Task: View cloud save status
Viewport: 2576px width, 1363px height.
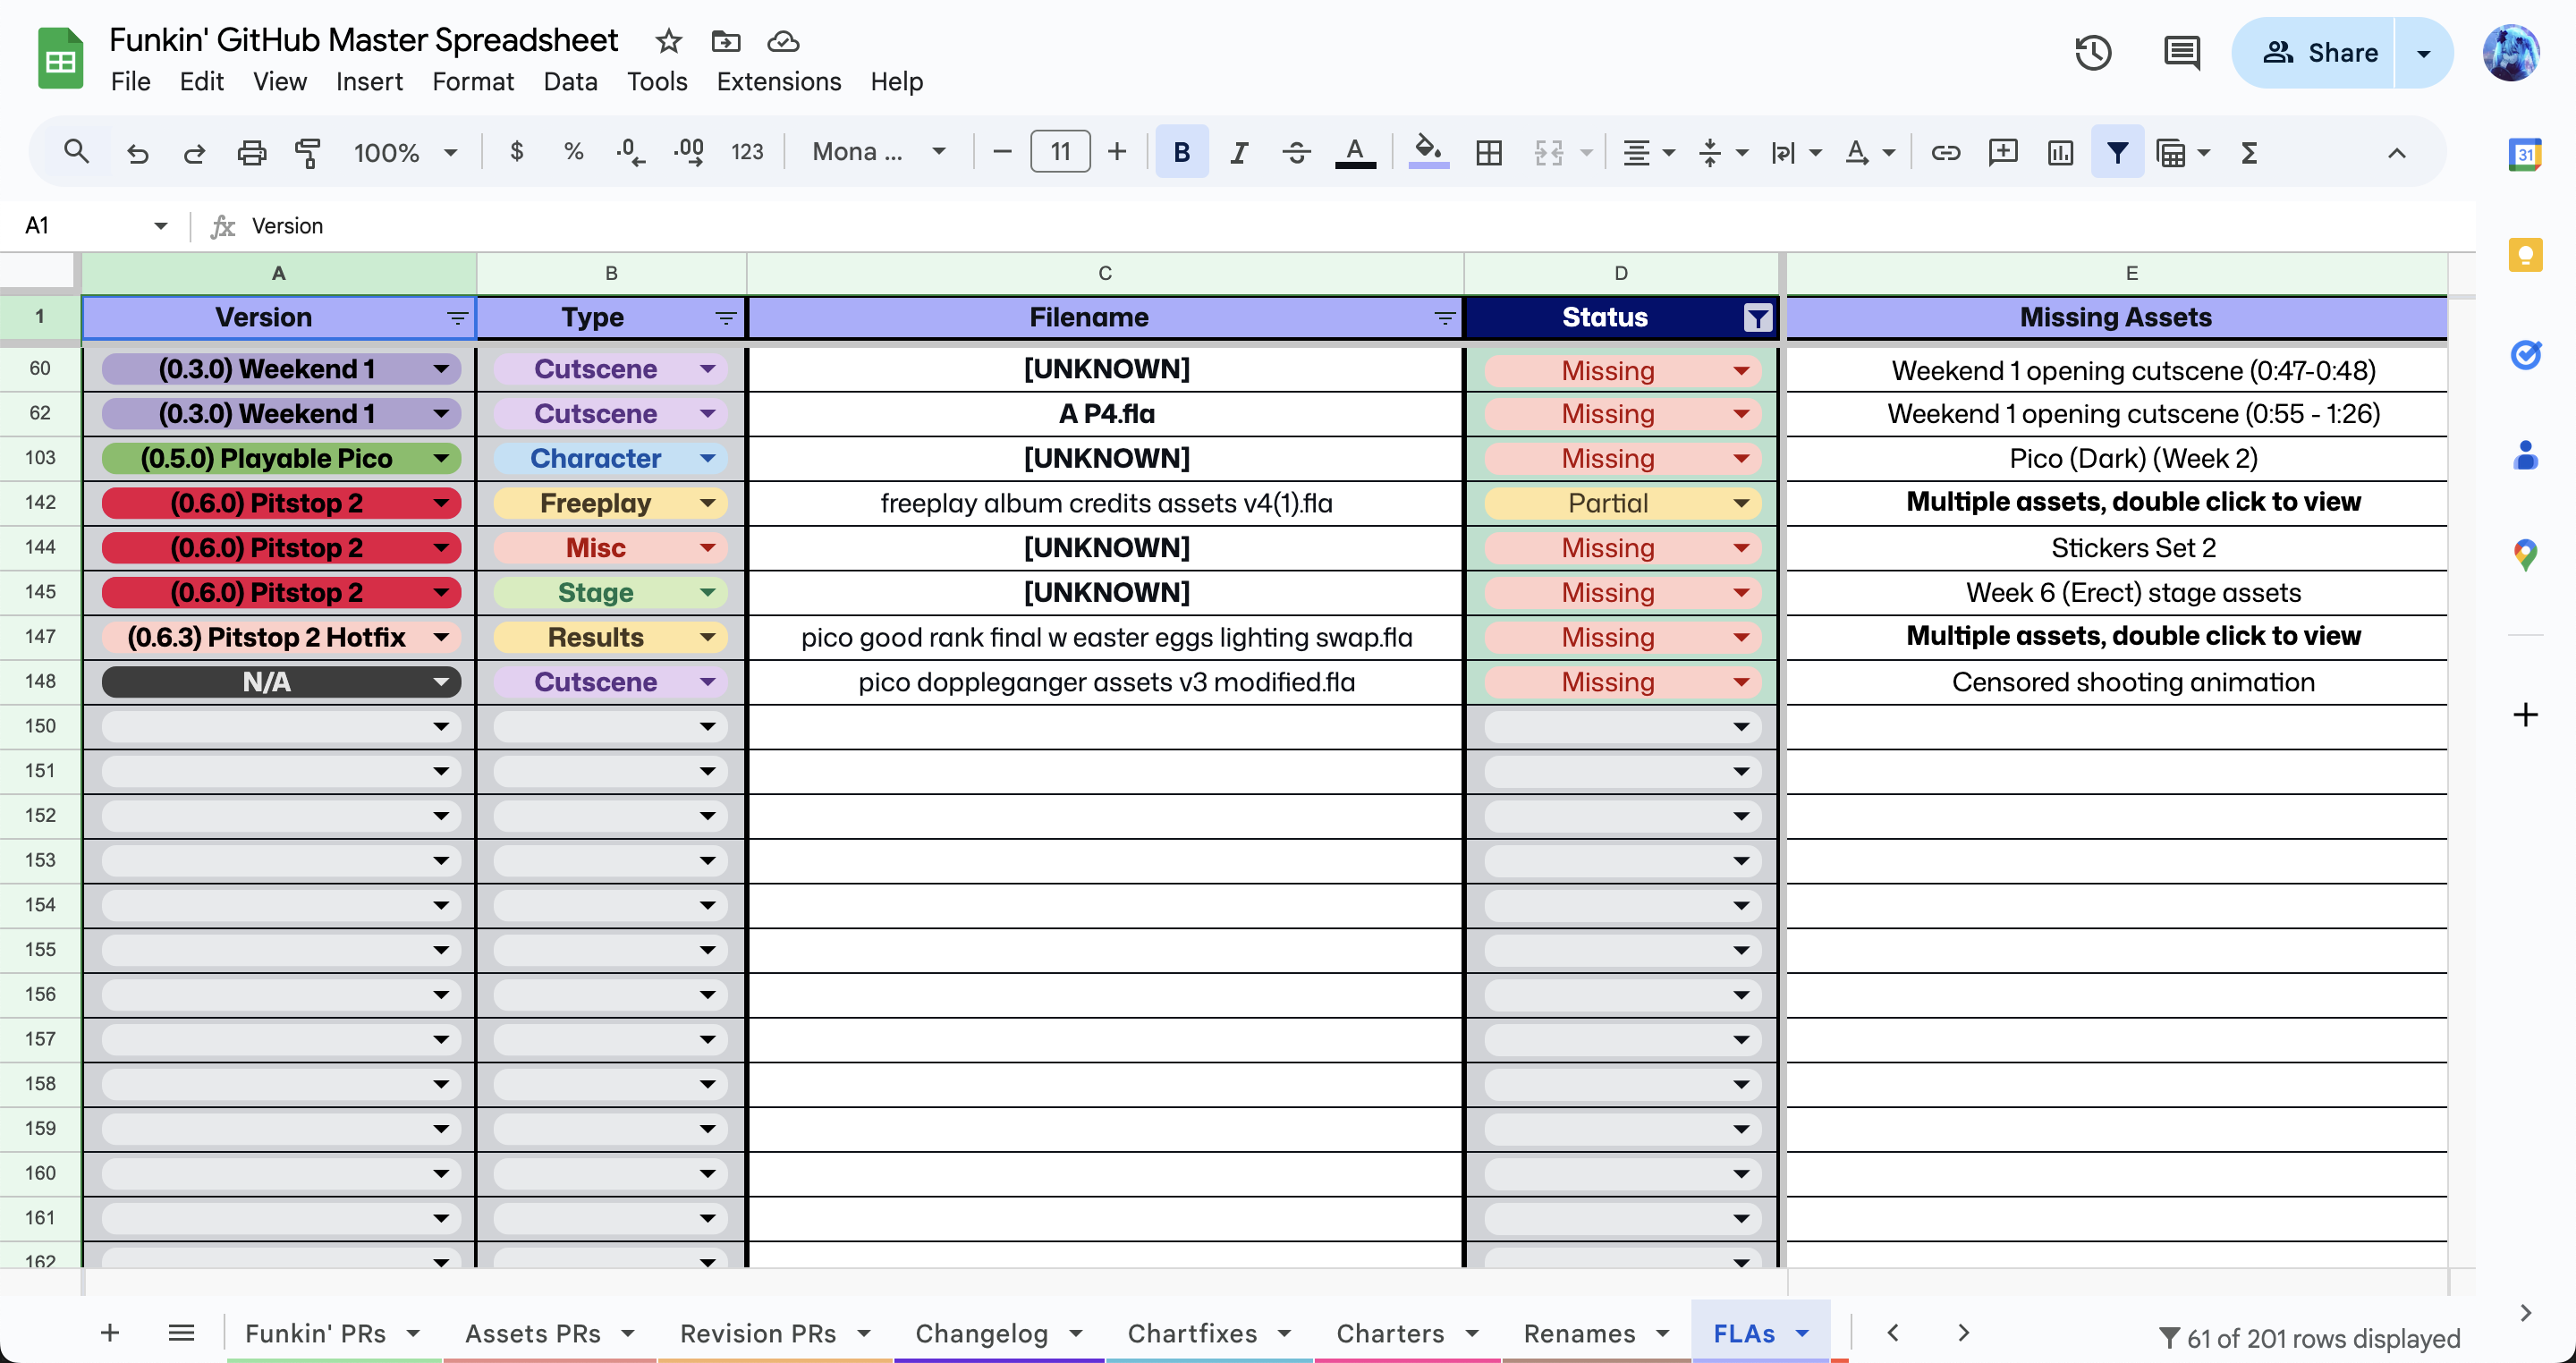Action: click(783, 41)
